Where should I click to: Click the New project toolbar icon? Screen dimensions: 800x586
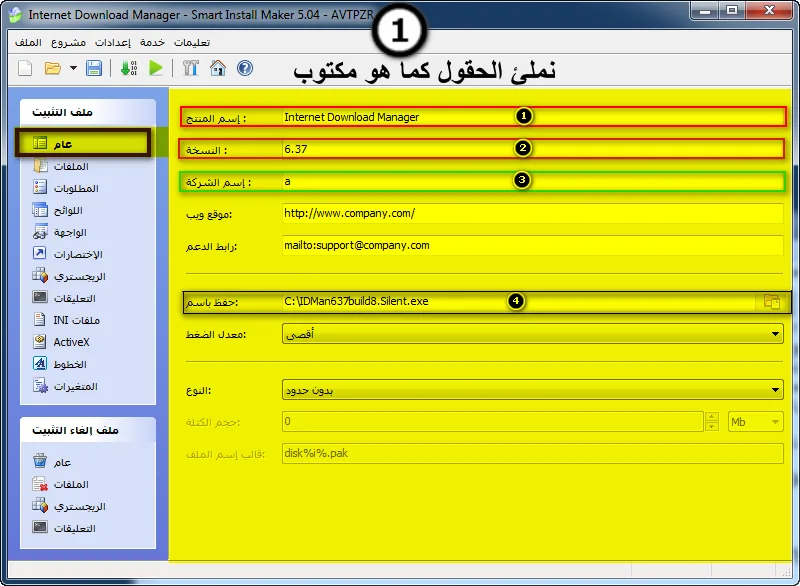25,68
